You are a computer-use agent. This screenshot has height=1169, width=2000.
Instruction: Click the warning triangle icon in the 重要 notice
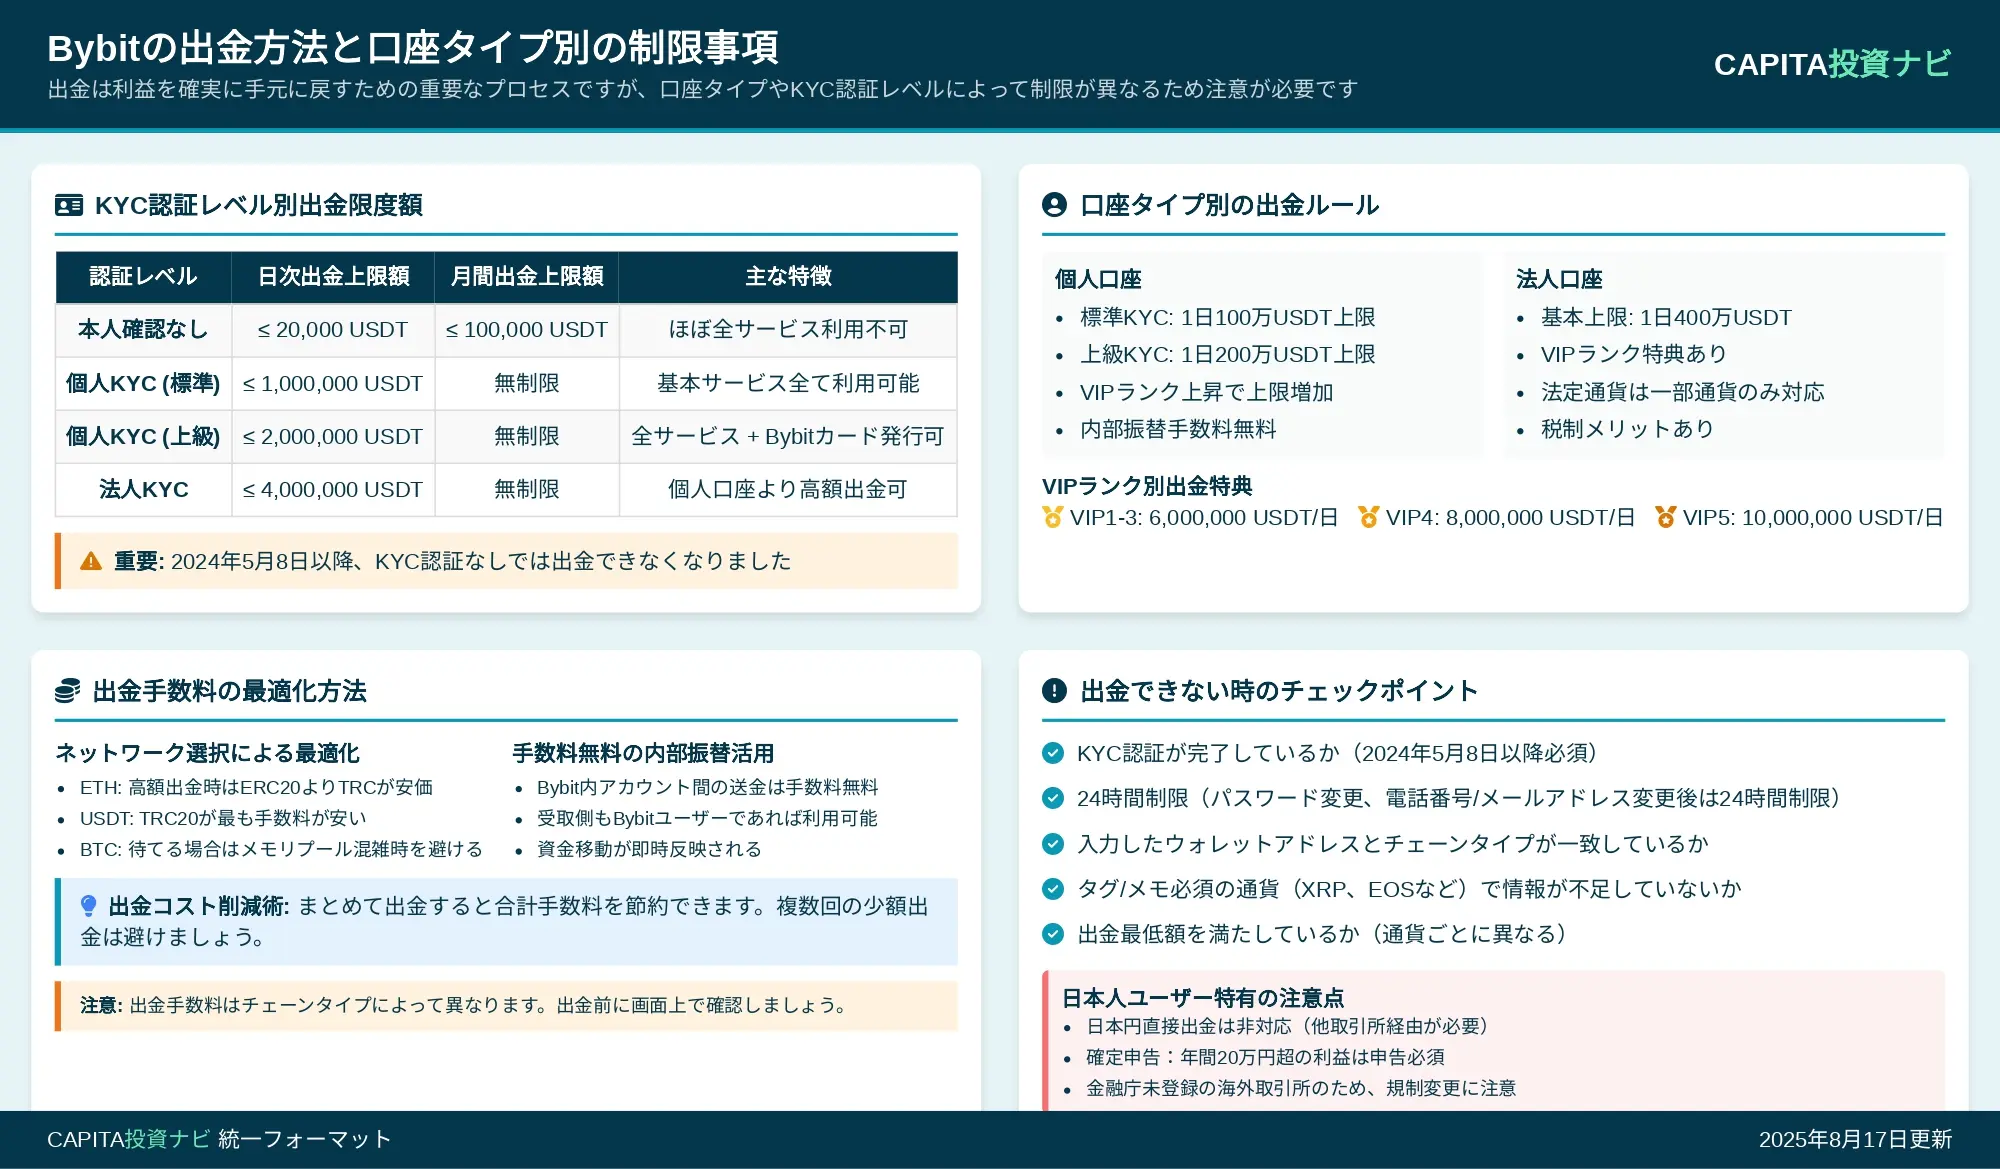[91, 561]
